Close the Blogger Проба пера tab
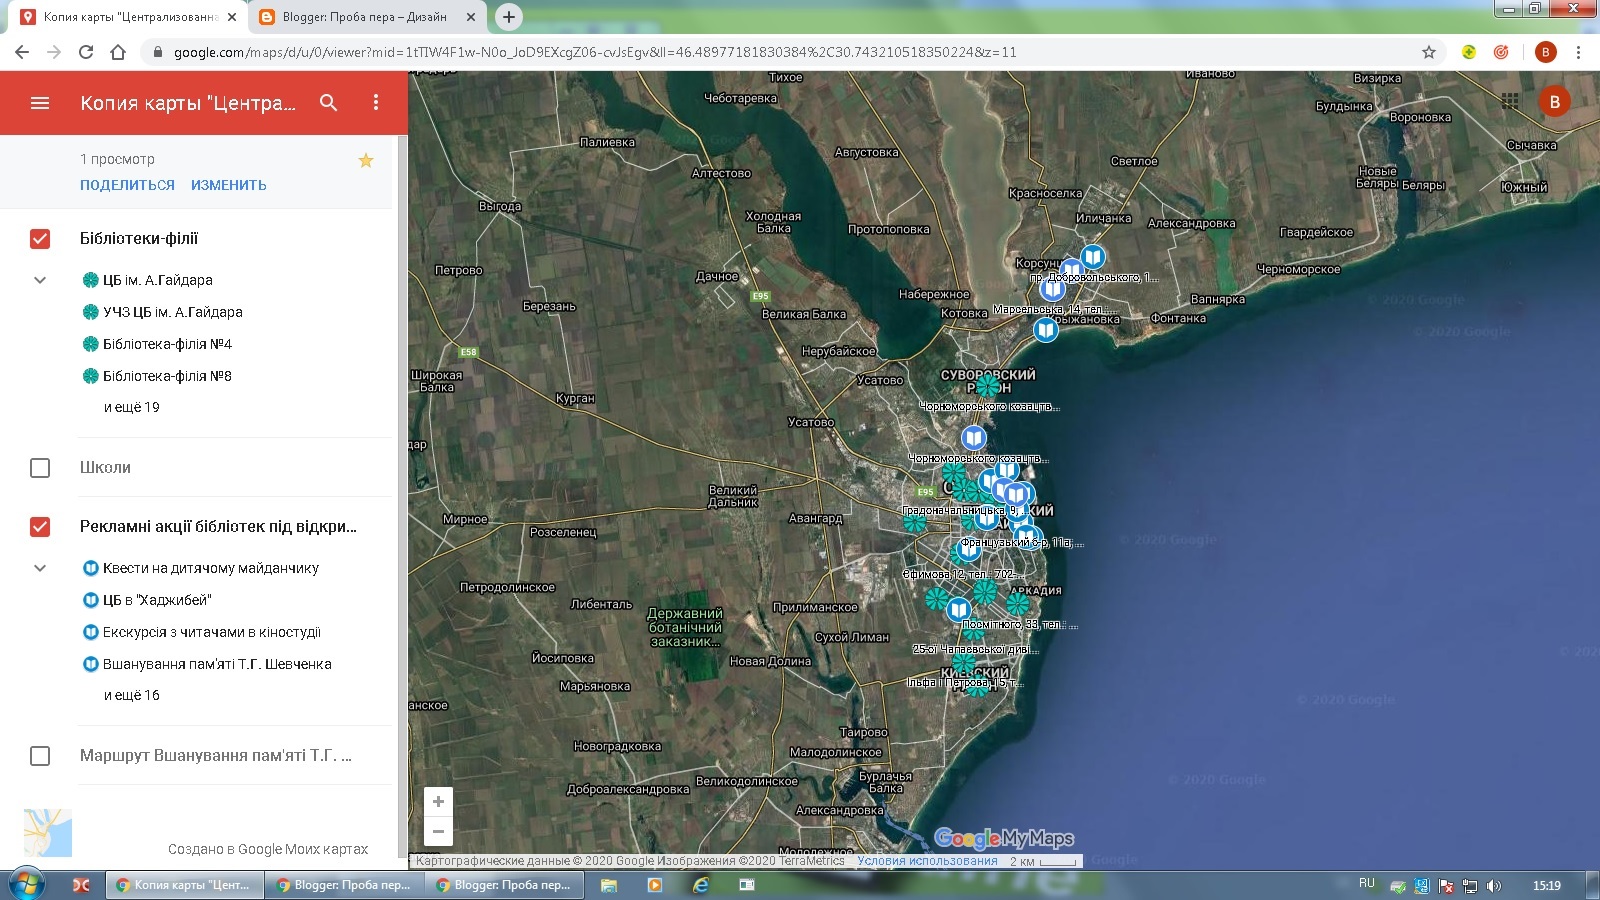The height and width of the screenshot is (900, 1600). point(471,17)
